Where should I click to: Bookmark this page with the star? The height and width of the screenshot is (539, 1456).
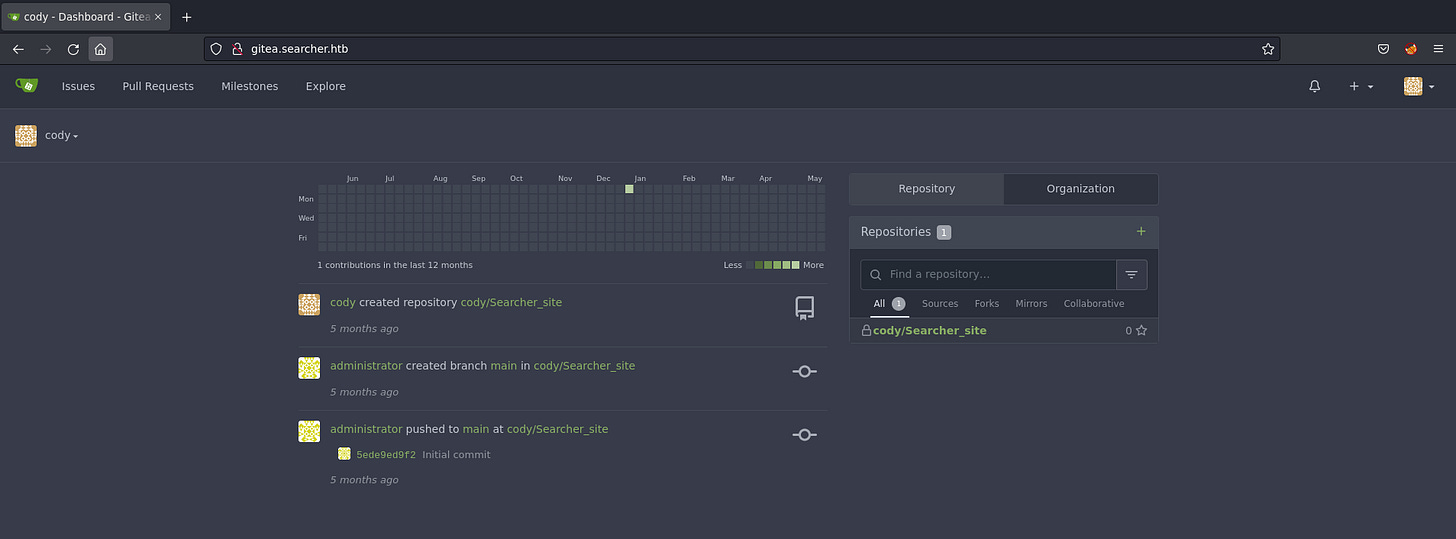pos(1268,49)
